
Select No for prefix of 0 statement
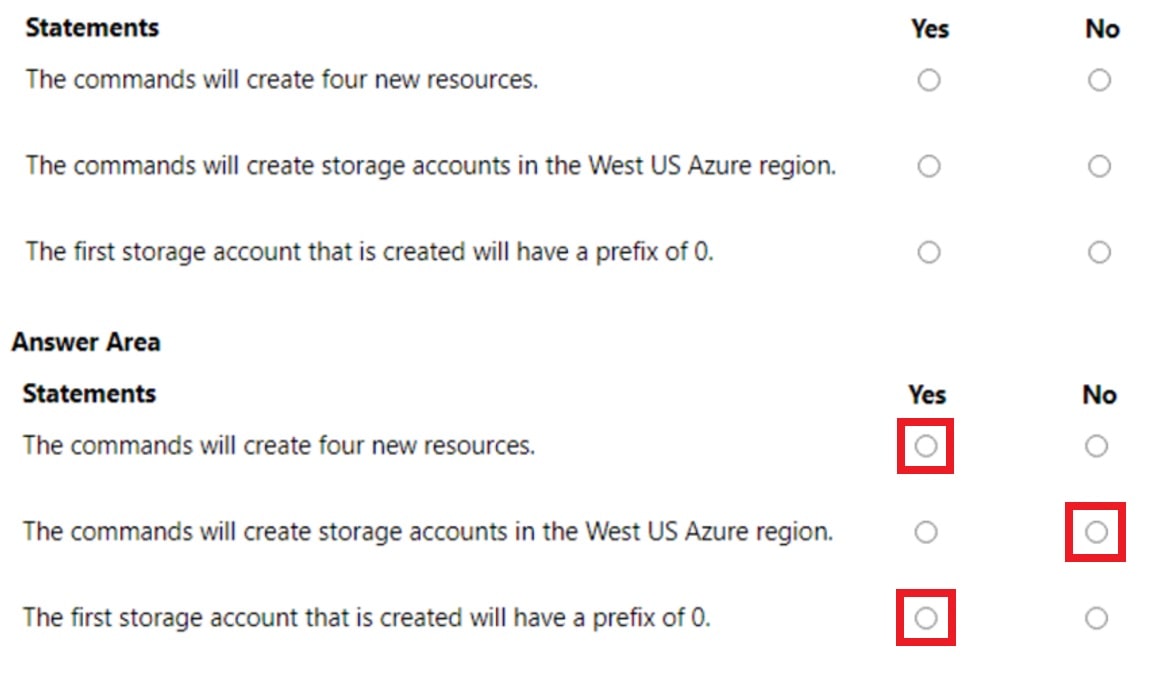pyautogui.click(x=1100, y=252)
